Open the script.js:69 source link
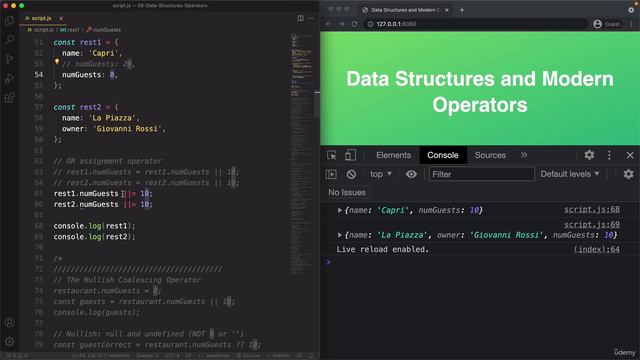This screenshot has height=360, width=640. (x=591, y=224)
